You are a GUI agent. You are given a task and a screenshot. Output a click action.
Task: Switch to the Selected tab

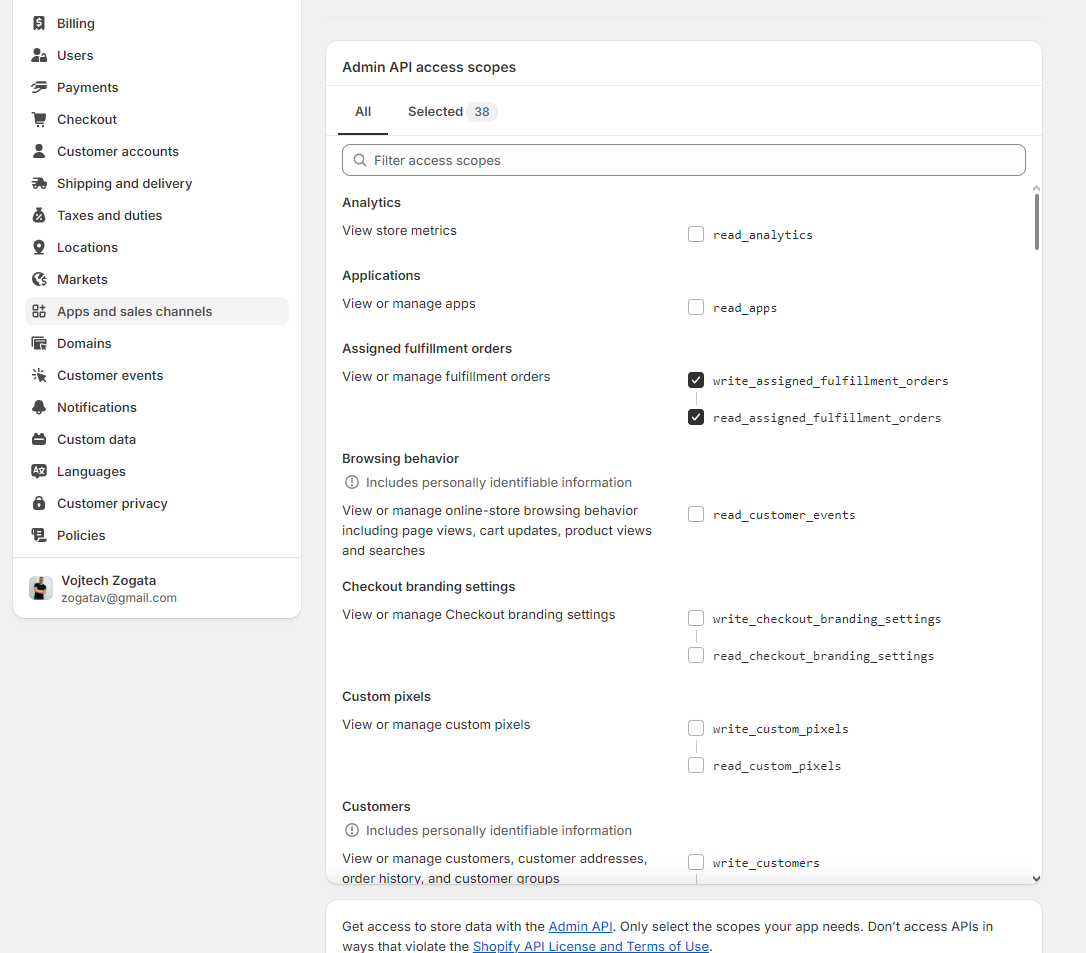(451, 112)
